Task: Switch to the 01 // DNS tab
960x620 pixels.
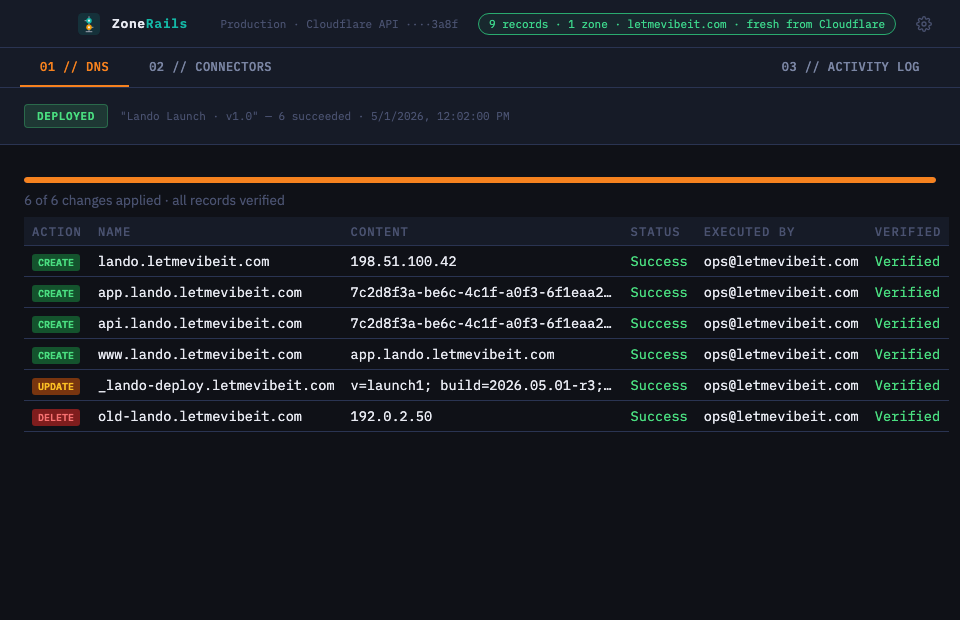Action: 74,67
